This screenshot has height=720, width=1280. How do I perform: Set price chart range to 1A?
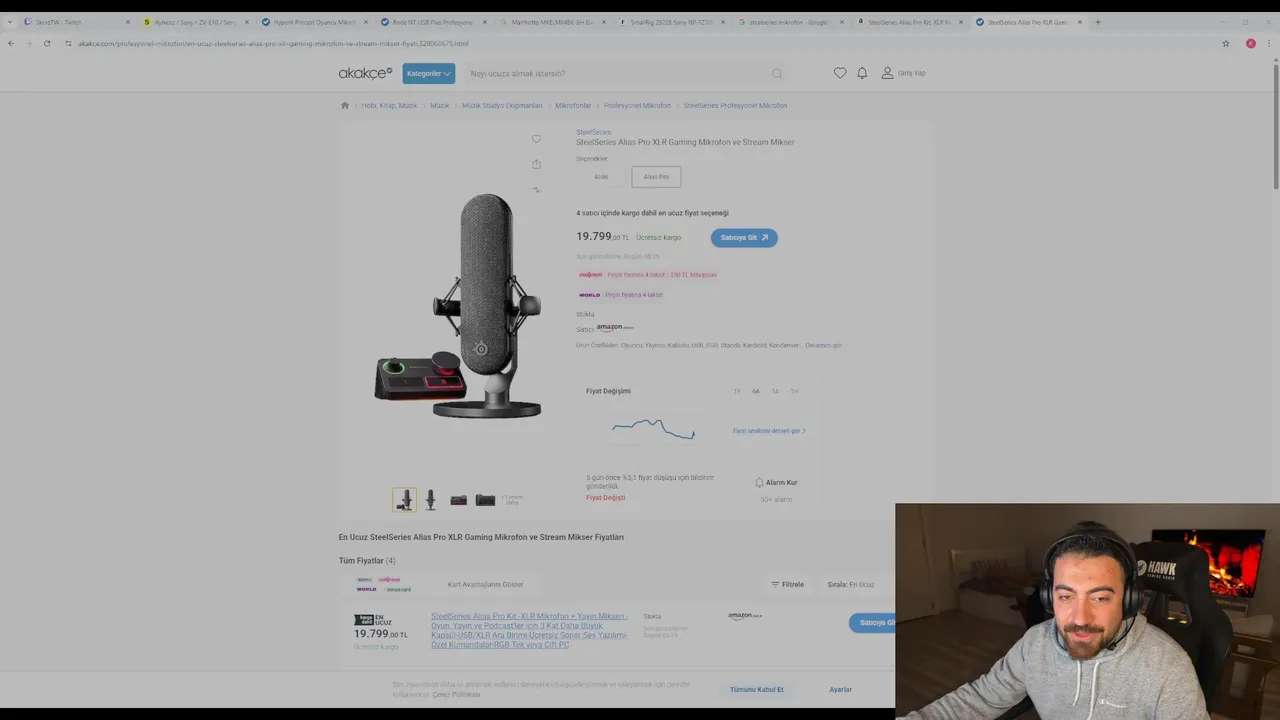click(x=775, y=391)
